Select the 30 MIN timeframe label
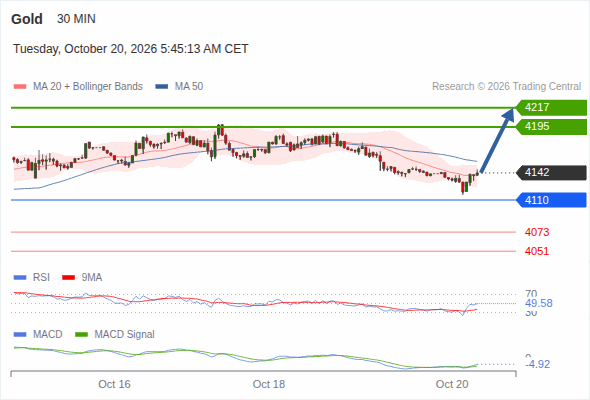This screenshot has width=590, height=400. 76,19
